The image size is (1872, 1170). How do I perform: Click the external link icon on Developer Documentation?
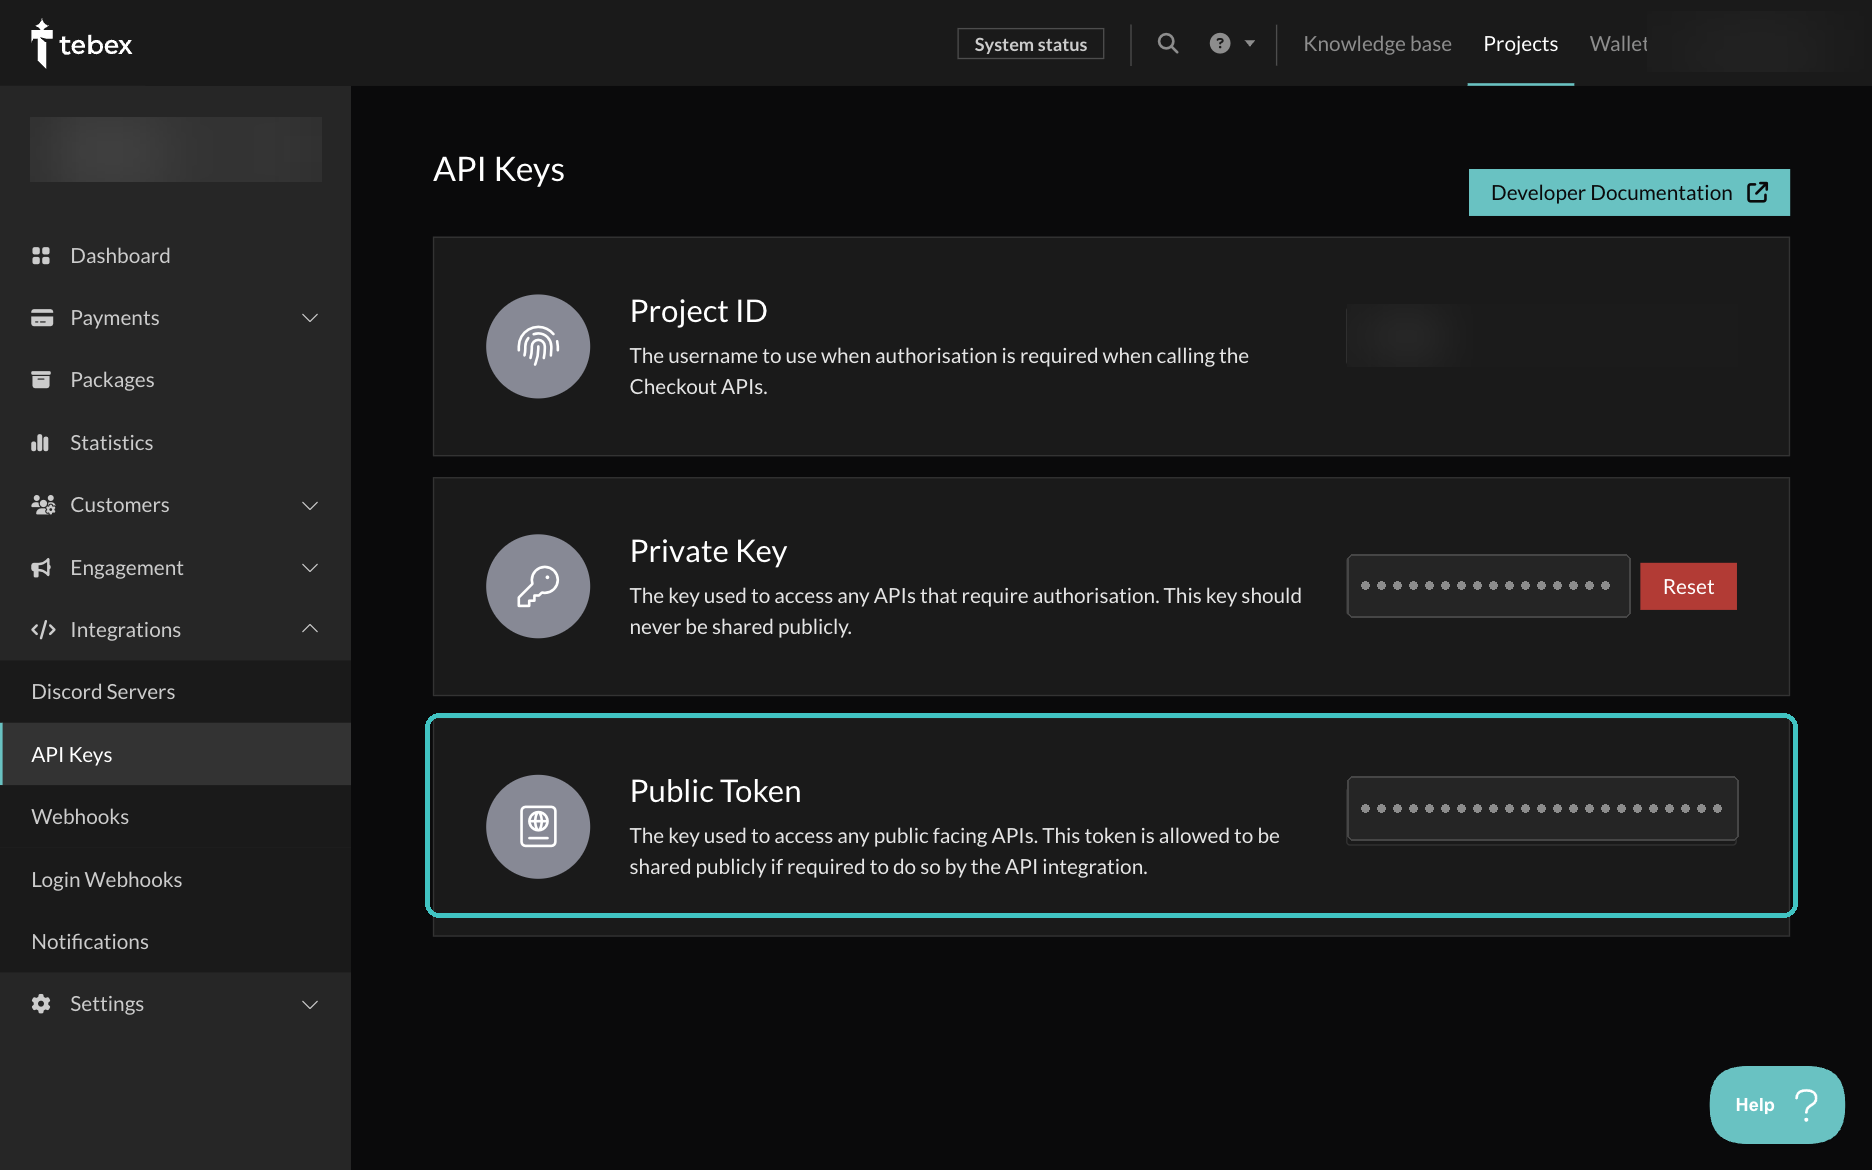1757,192
